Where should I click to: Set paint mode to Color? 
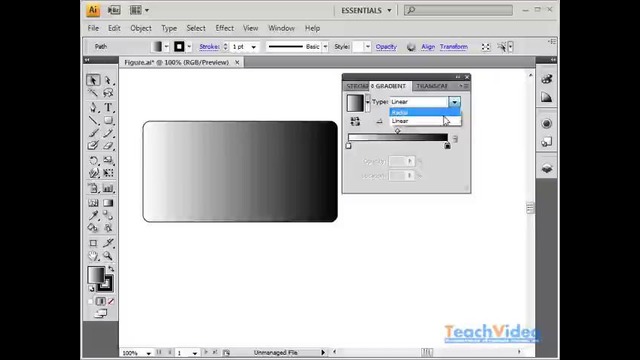click(x=91, y=302)
